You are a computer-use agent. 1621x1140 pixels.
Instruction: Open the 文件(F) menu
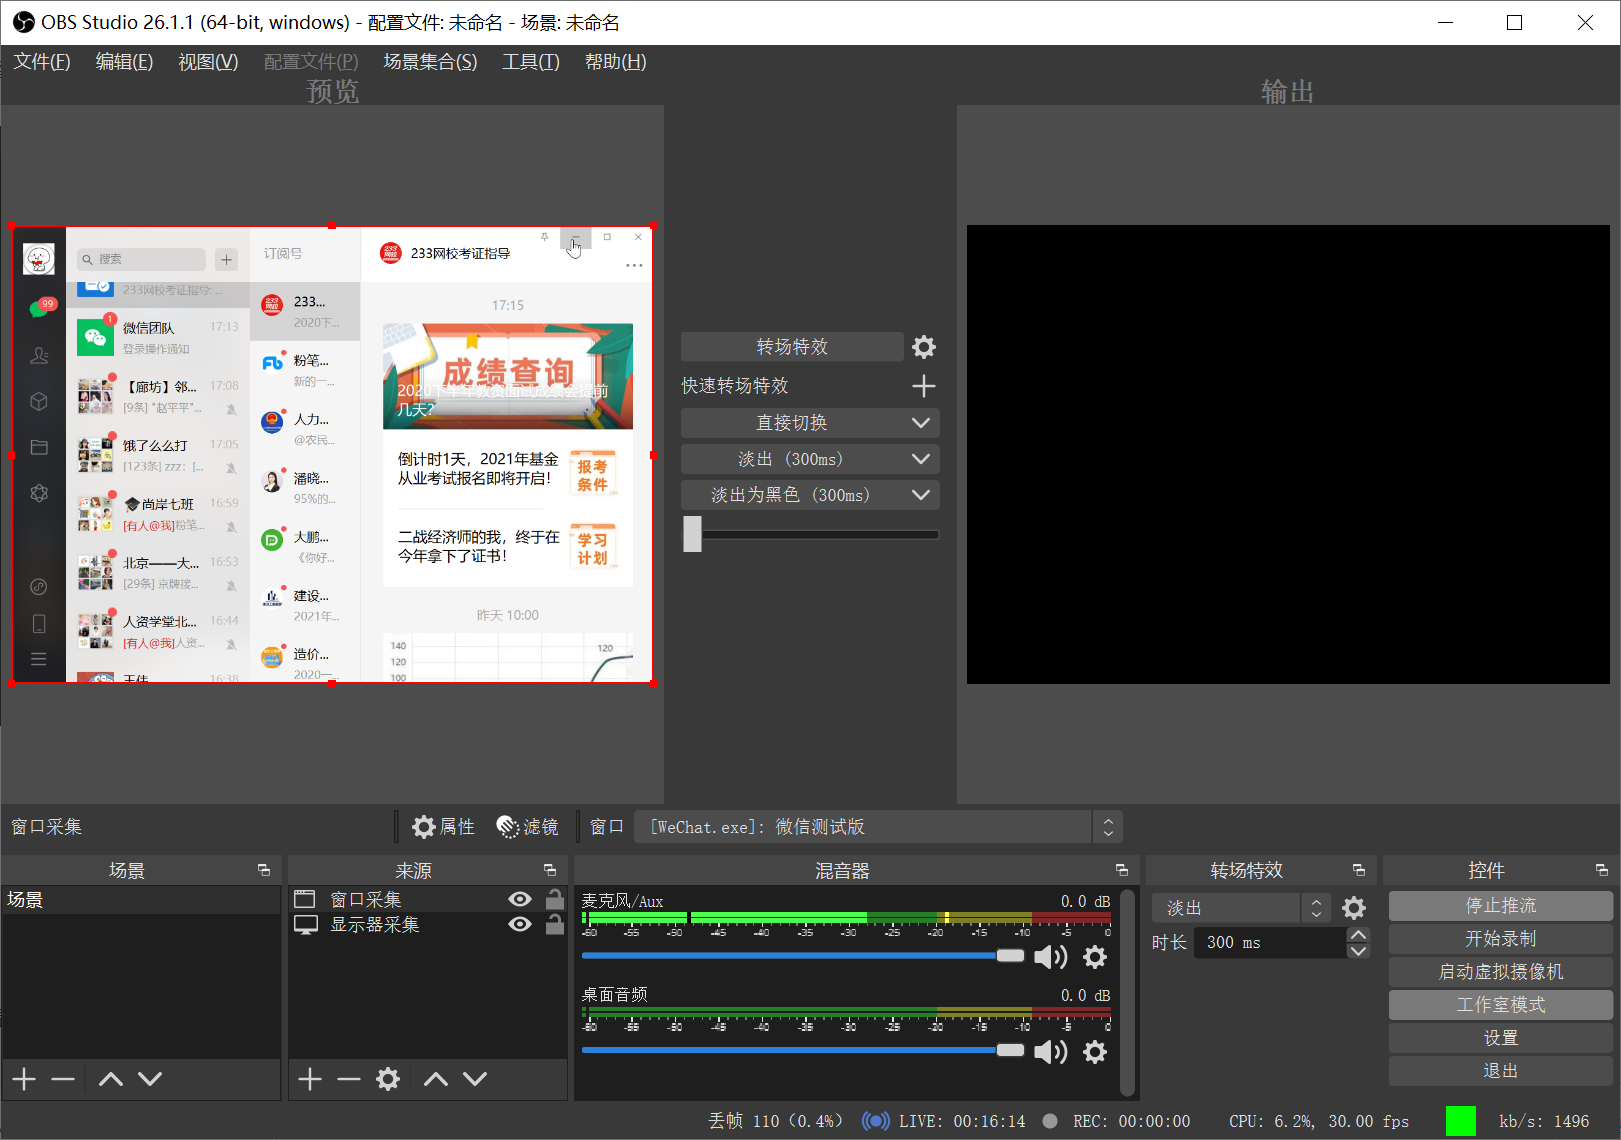42,62
